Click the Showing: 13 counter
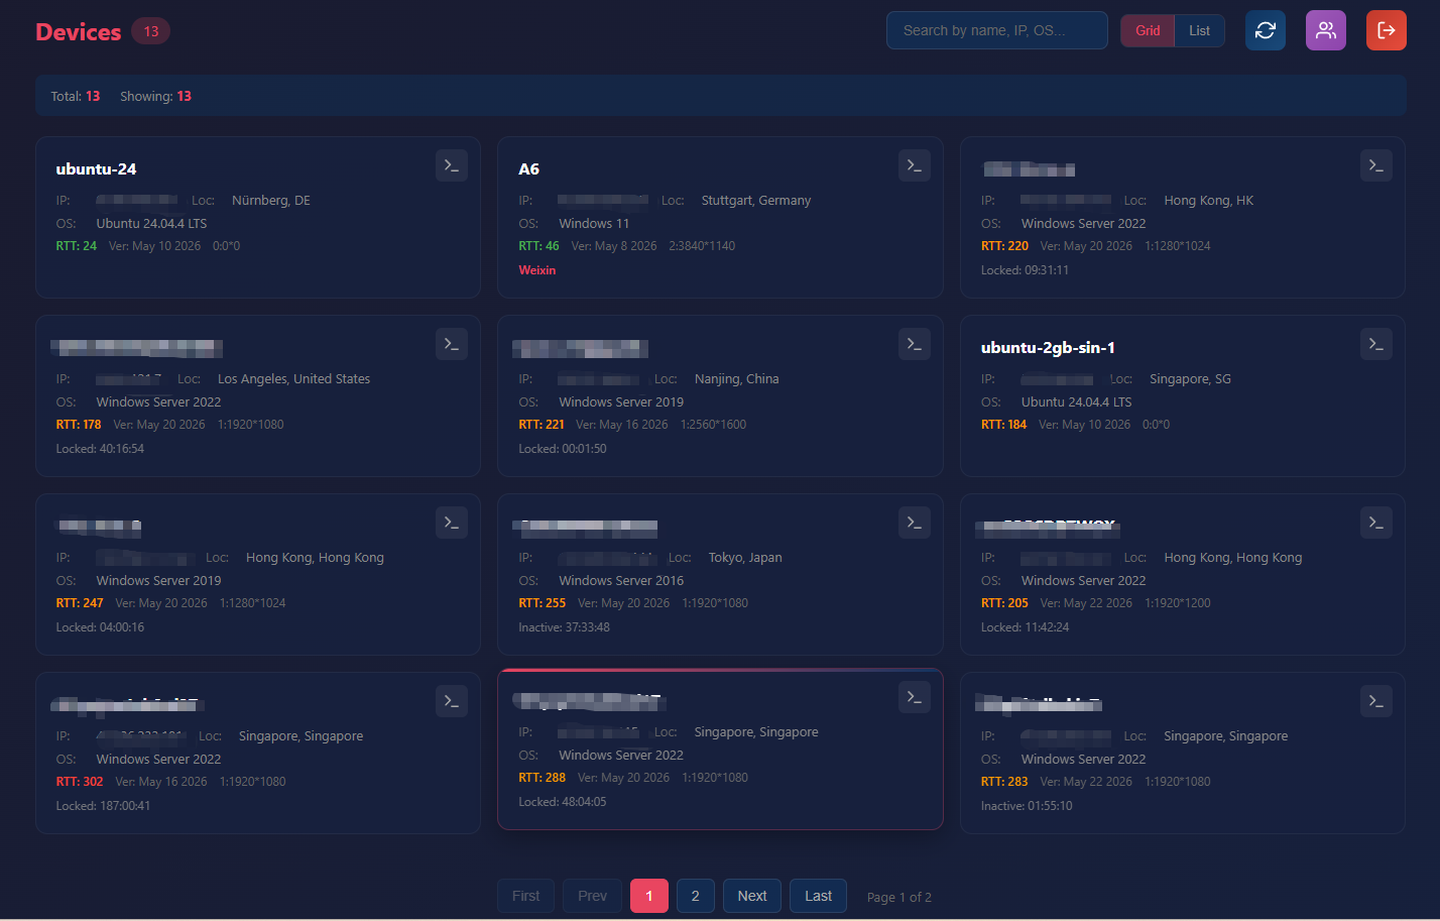This screenshot has height=921, width=1440. tap(156, 96)
